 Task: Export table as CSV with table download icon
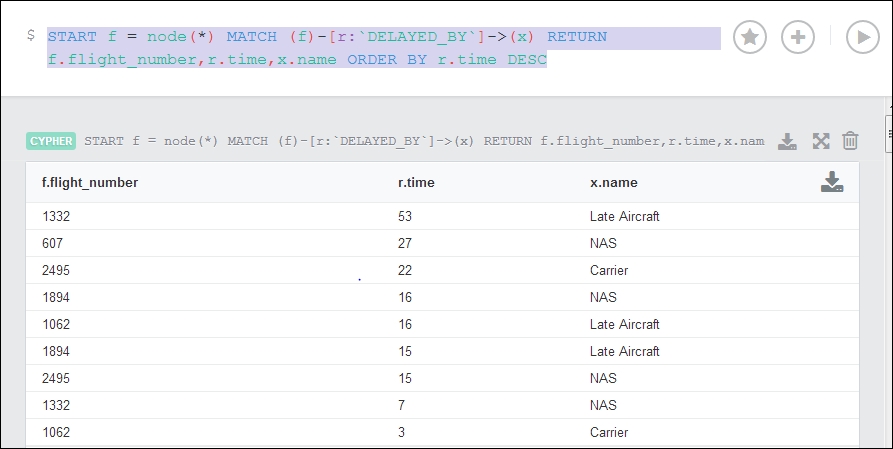click(x=831, y=182)
